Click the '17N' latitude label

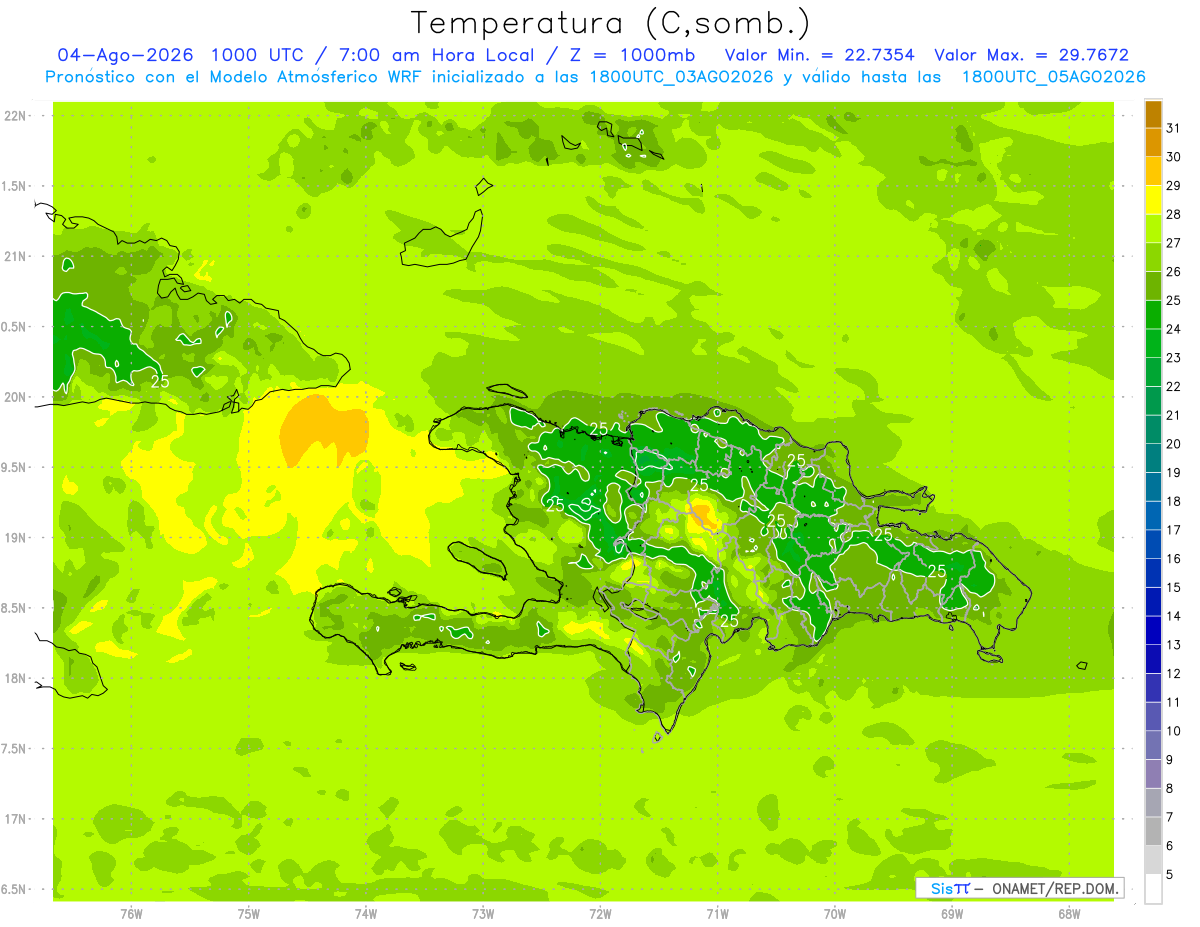[15, 819]
